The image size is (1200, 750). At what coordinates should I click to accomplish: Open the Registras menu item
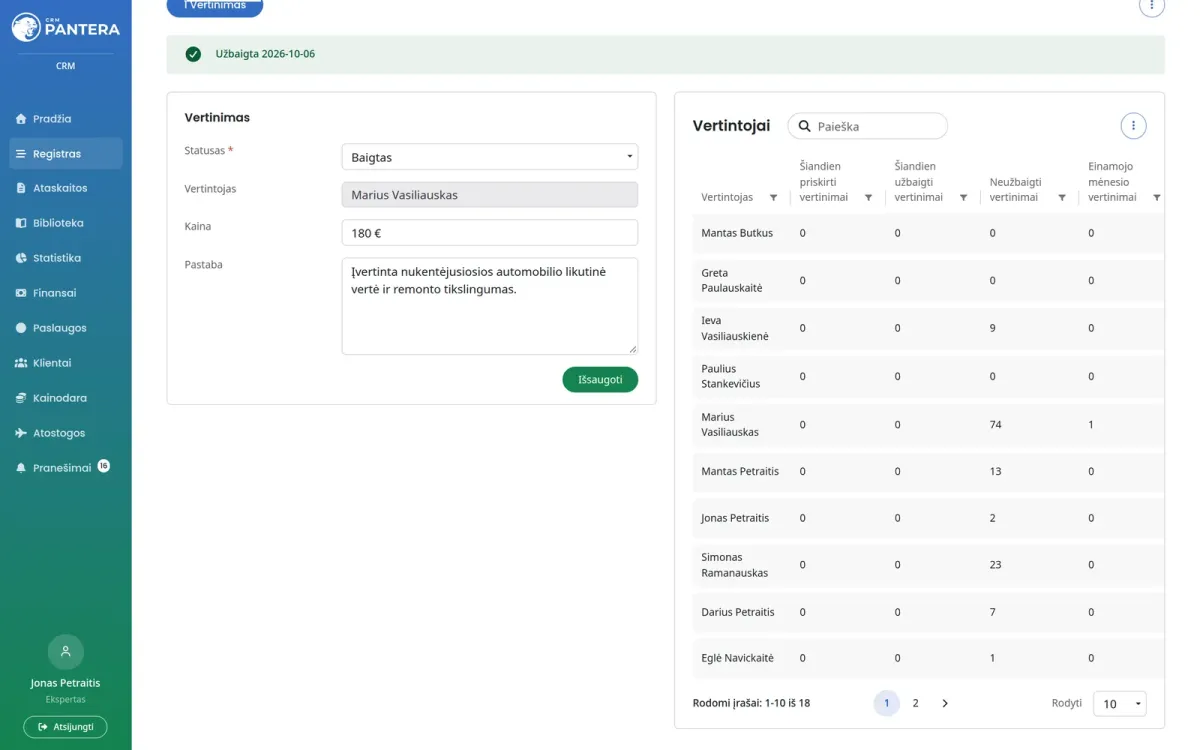click(x=66, y=154)
